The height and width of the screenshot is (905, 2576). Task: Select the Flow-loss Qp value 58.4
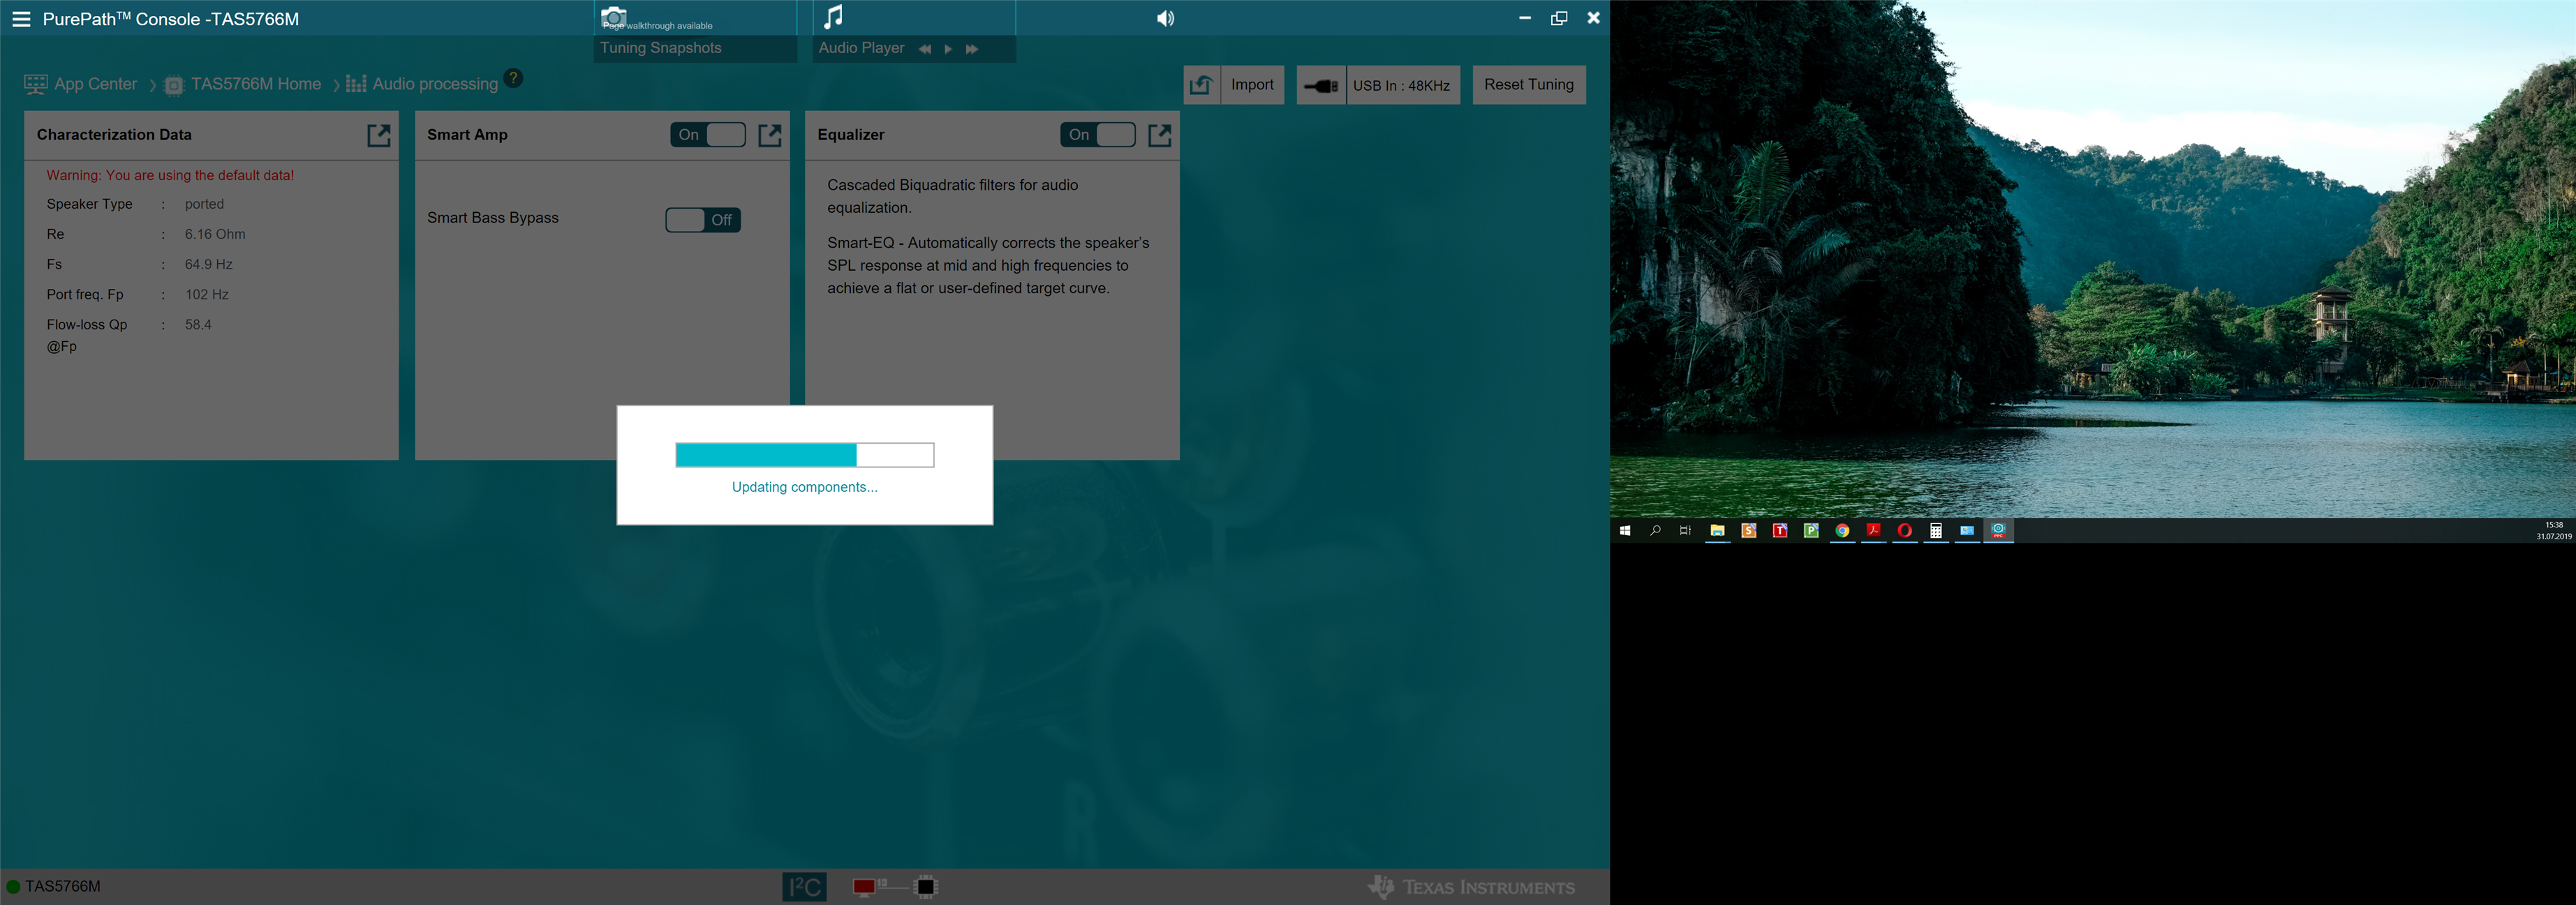(198, 324)
